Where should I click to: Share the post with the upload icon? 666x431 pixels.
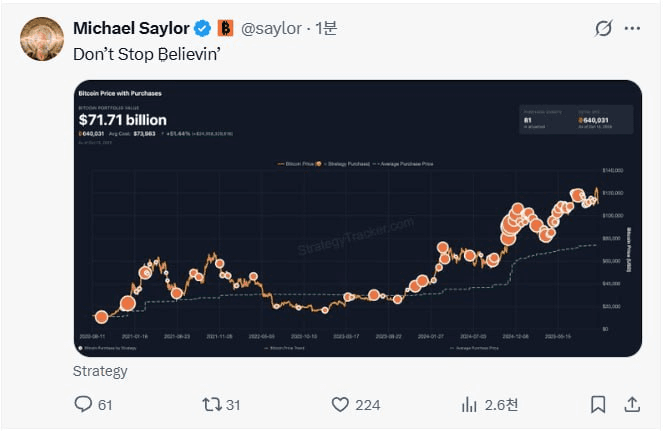632,404
